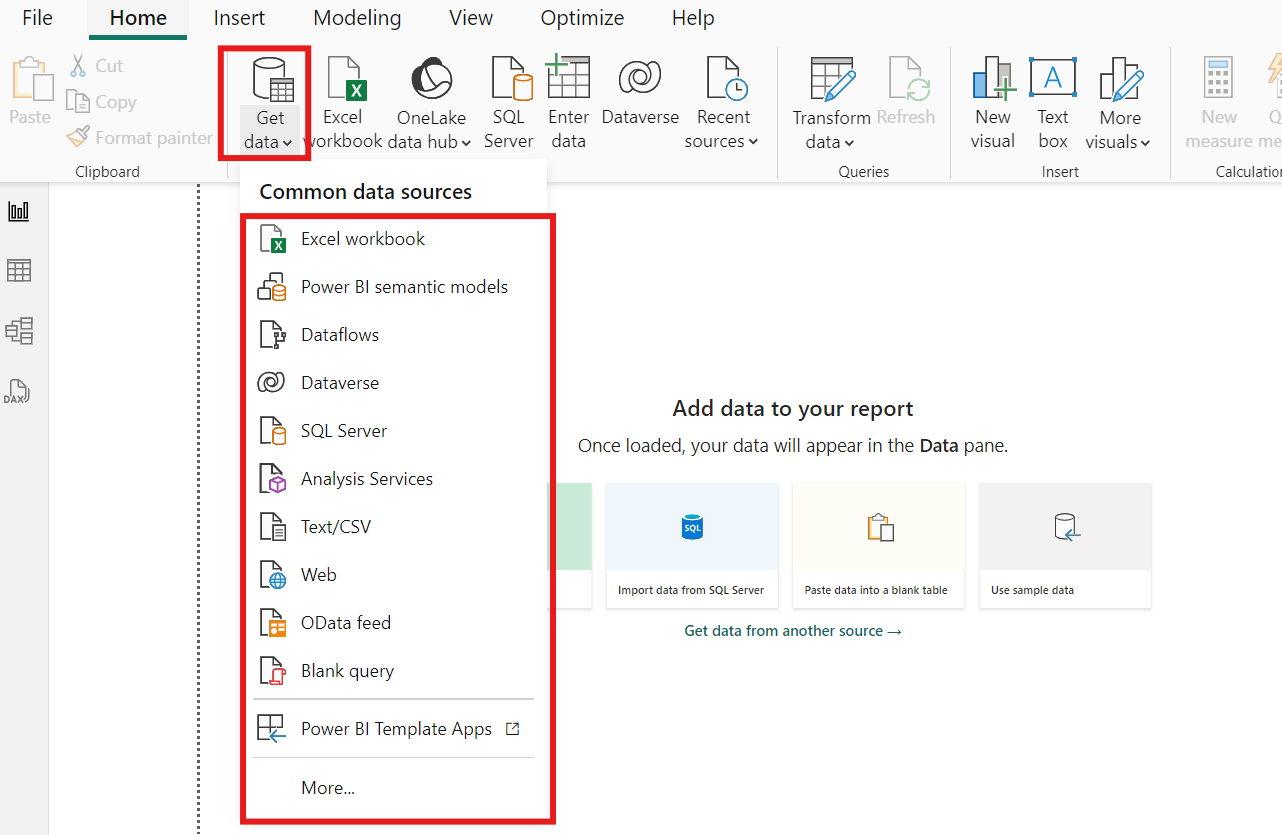Choose Blank query option
Viewport: 1282px width, 835px height.
point(394,671)
